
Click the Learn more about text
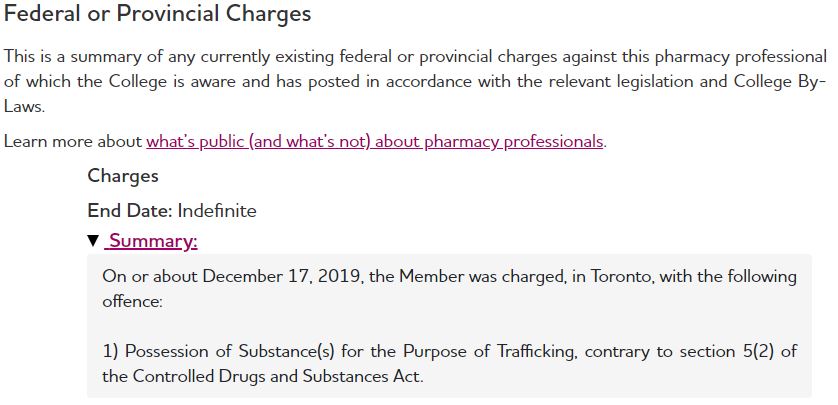pyautogui.click(x=73, y=141)
